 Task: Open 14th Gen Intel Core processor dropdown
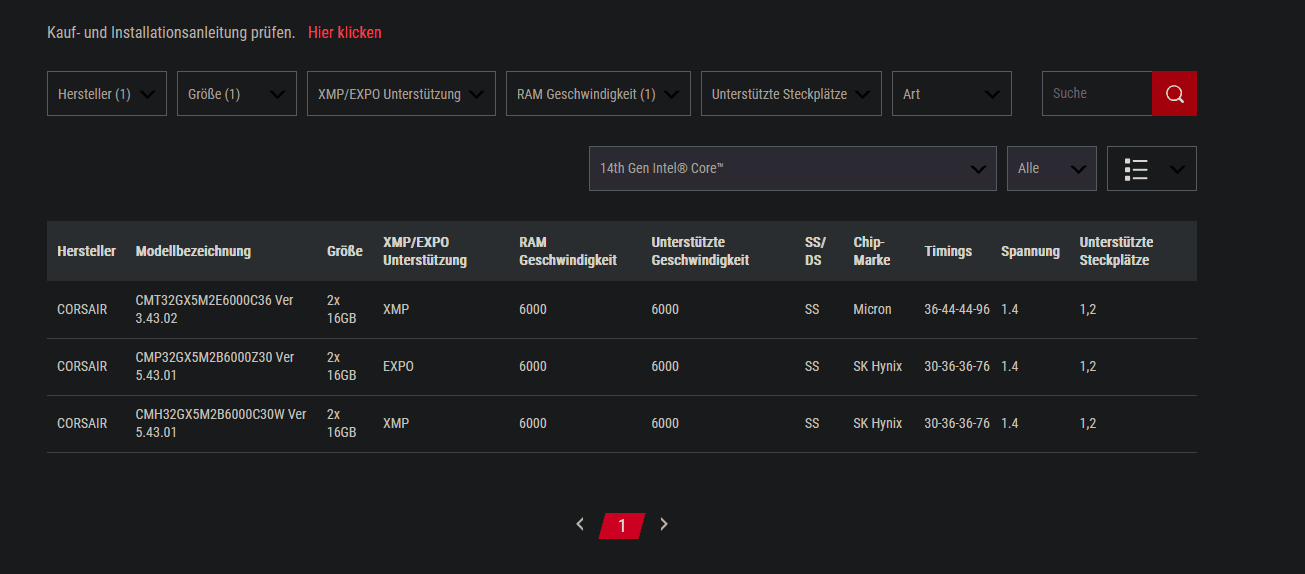tap(793, 169)
